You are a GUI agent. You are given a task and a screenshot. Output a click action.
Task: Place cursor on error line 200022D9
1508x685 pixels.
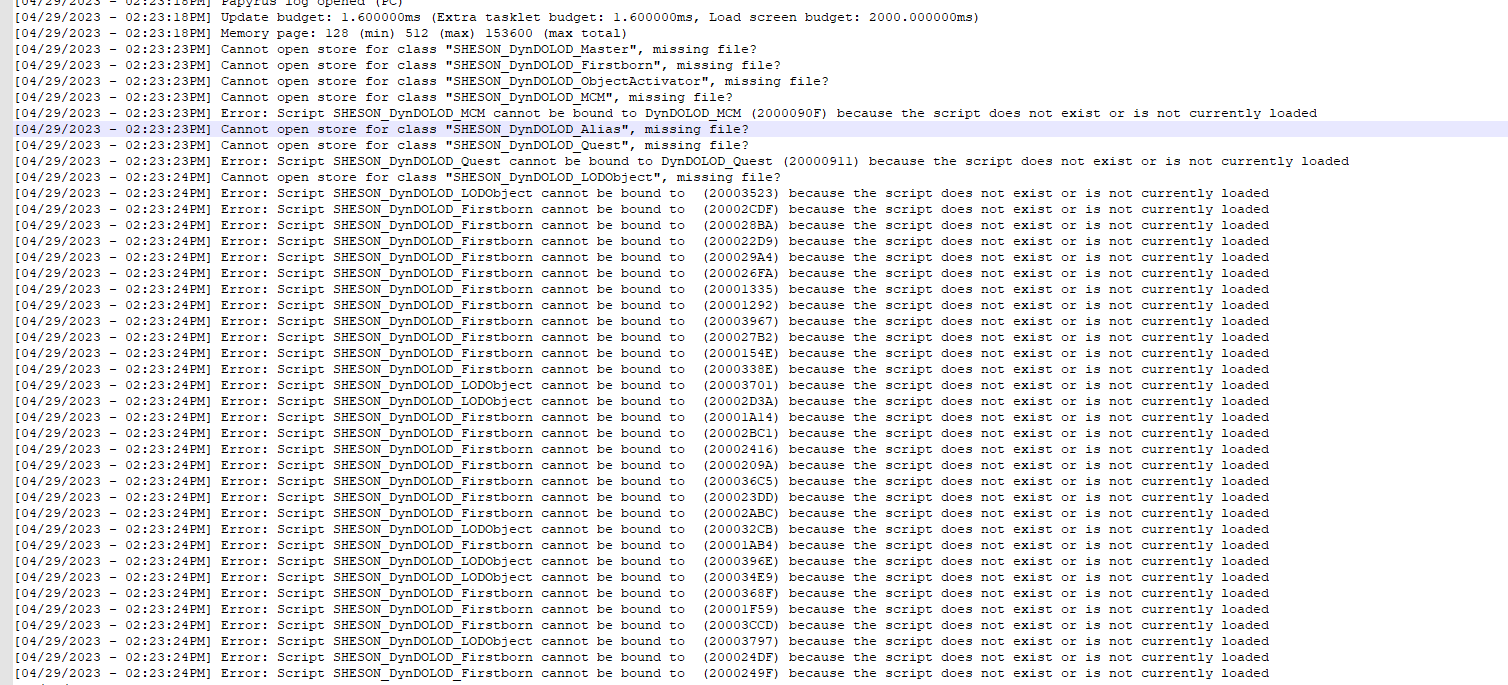[642, 241]
